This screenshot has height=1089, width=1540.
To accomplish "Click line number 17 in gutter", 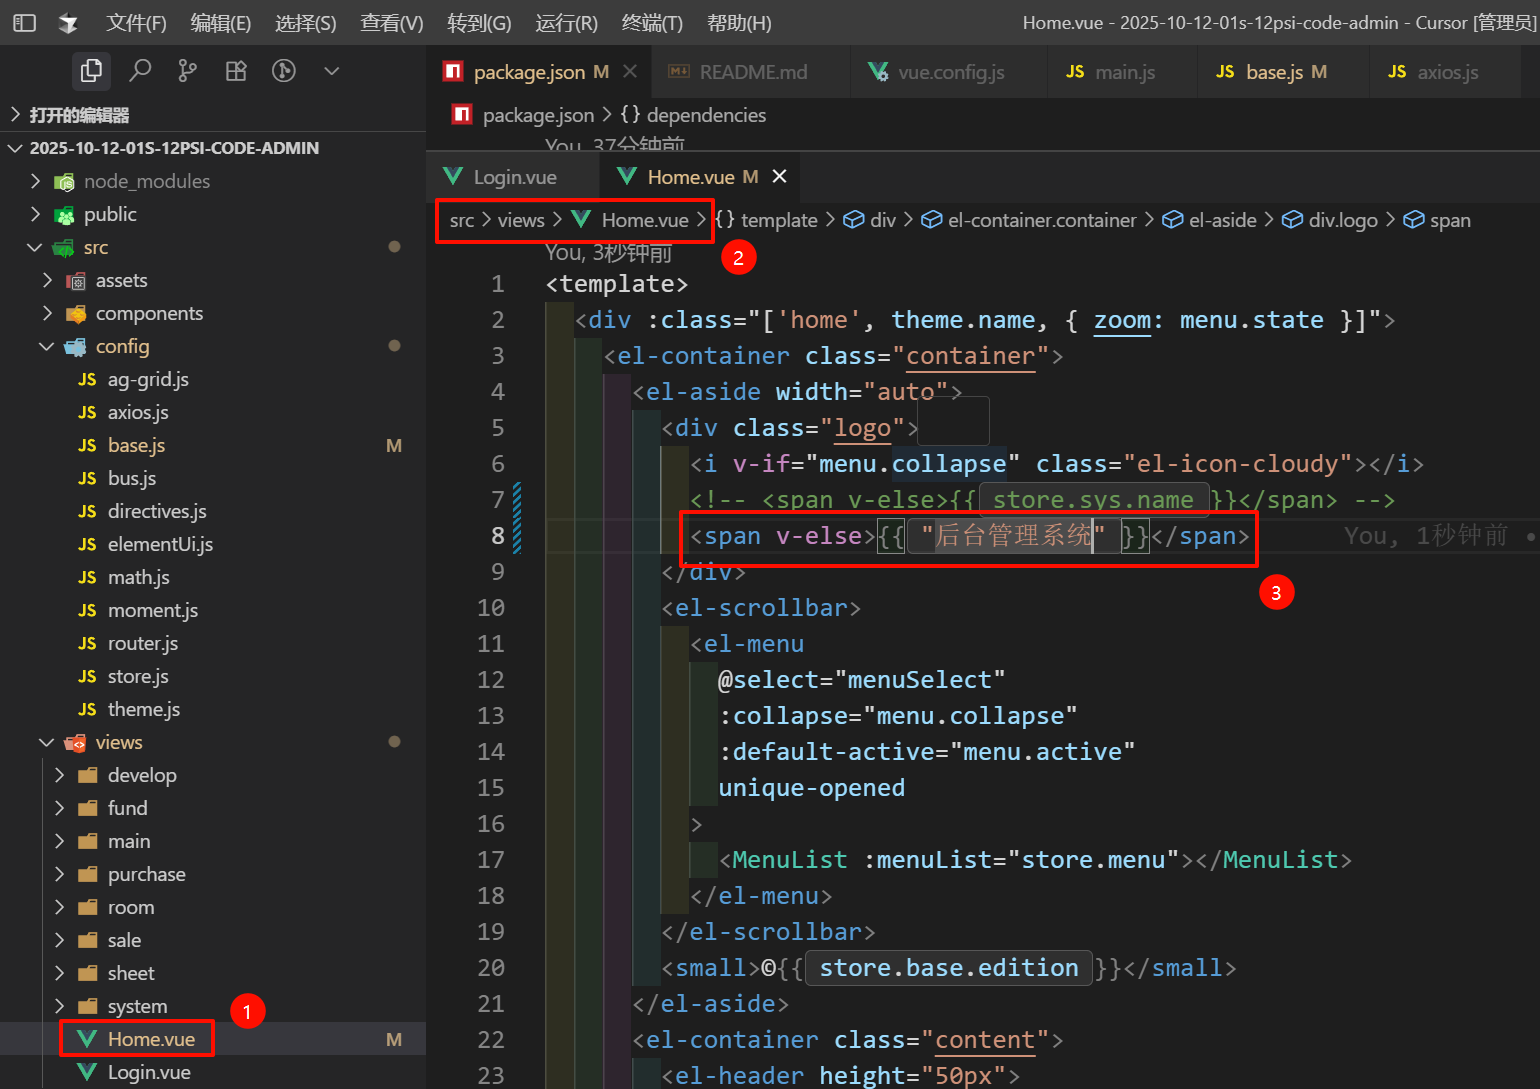I will (x=490, y=860).
